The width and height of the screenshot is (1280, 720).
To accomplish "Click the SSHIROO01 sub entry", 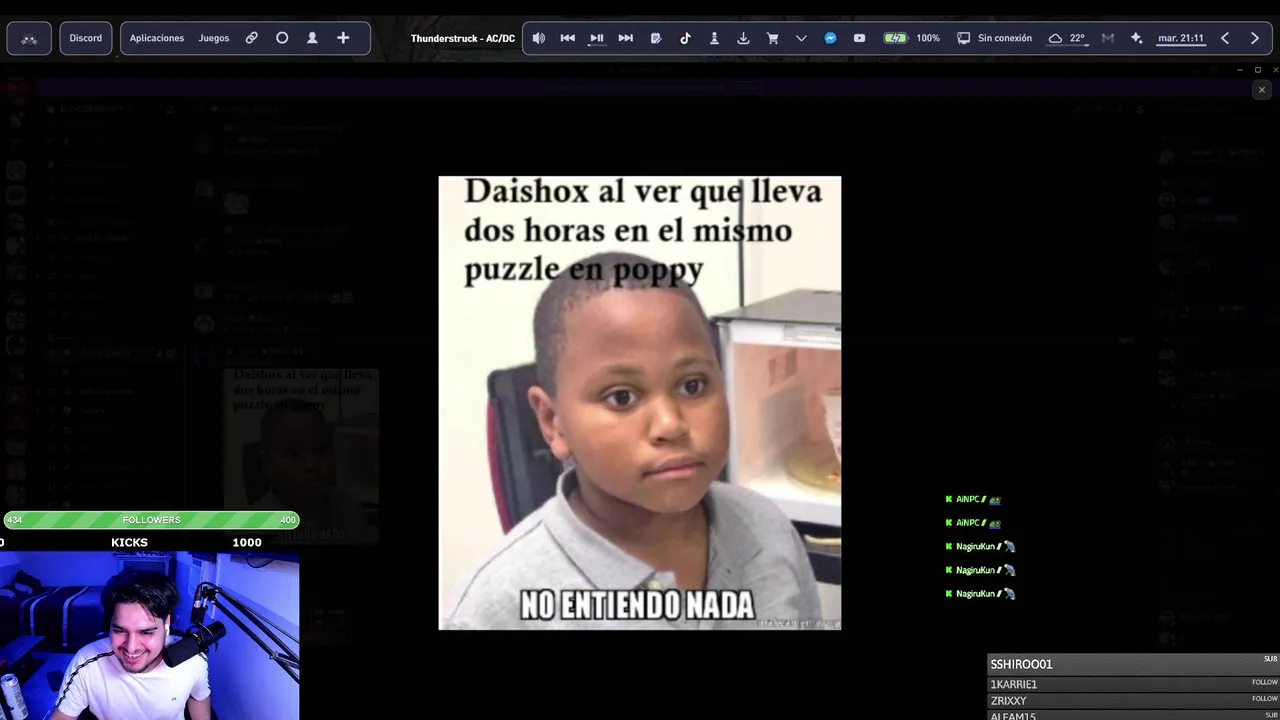I will (1133, 664).
